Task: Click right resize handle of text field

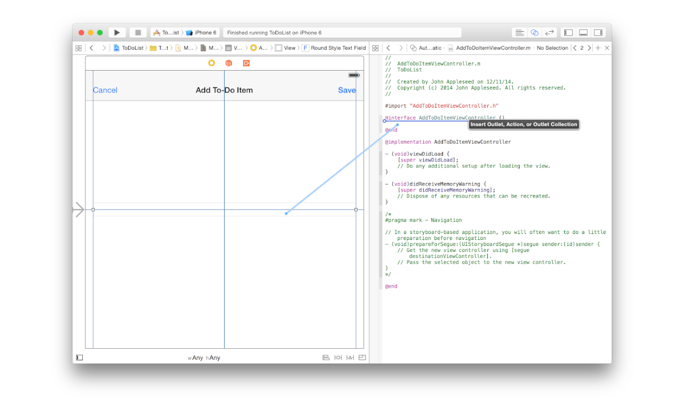Action: pyautogui.click(x=356, y=209)
